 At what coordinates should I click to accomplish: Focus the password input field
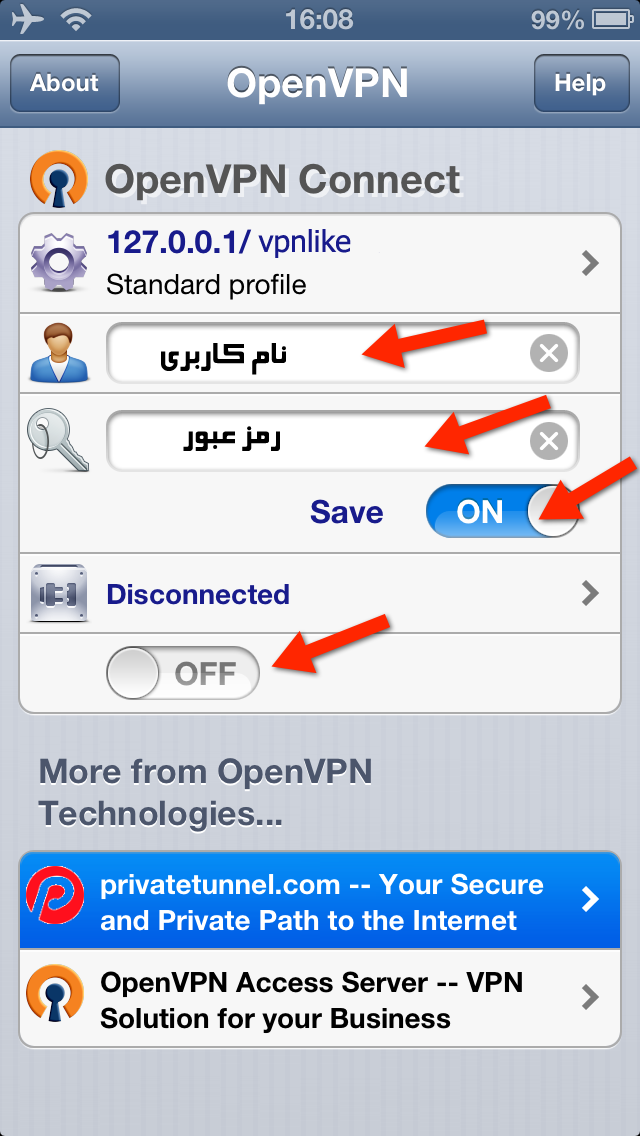tap(343, 440)
